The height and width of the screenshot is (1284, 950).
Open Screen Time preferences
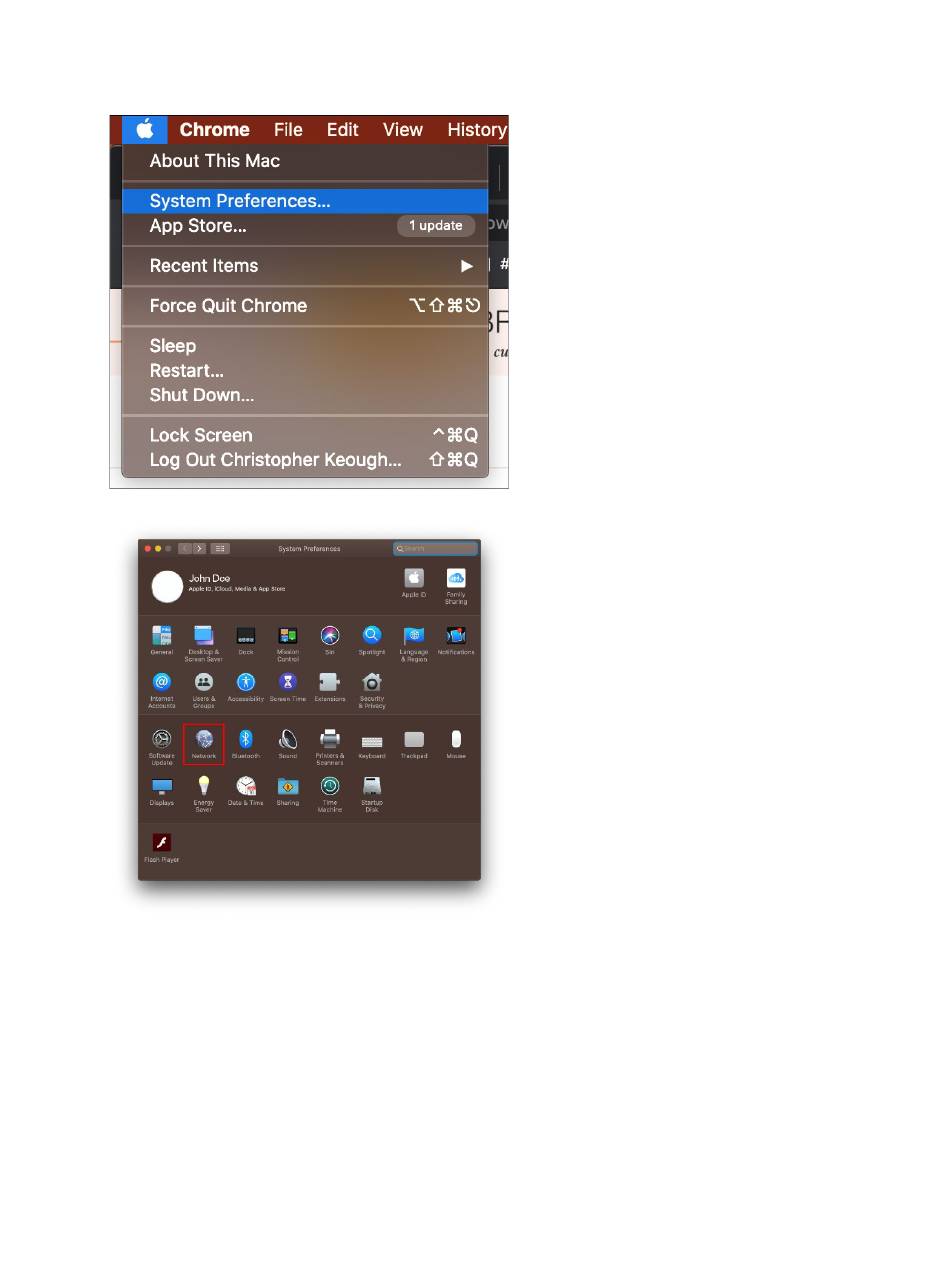(288, 687)
